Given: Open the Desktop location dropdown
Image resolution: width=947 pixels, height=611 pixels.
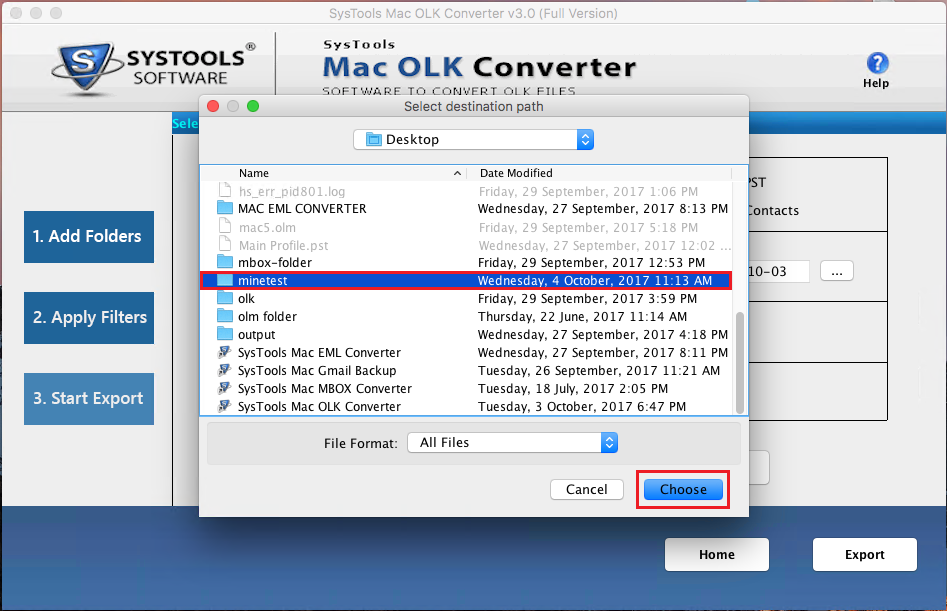Looking at the screenshot, I should pyautogui.click(x=474, y=139).
